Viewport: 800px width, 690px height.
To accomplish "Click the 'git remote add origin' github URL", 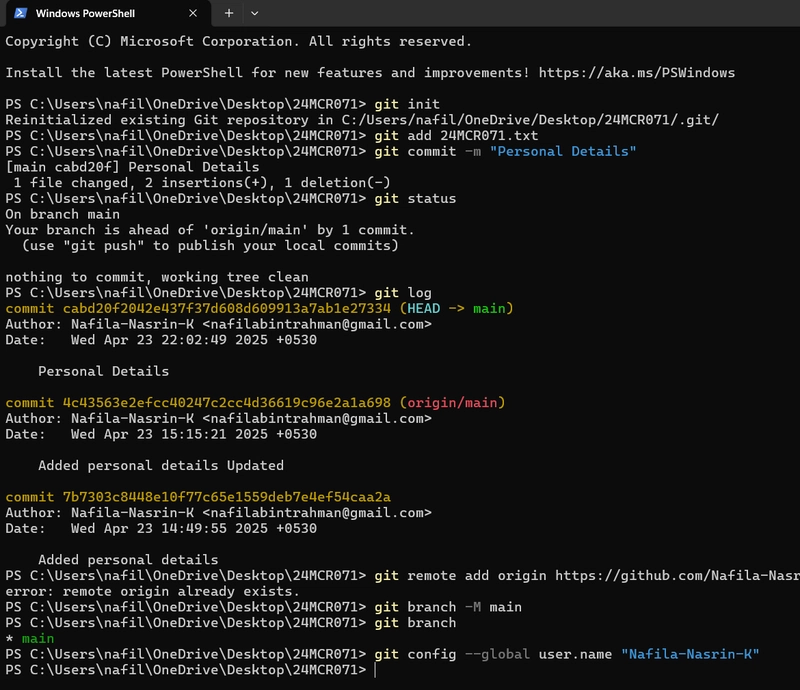I will [x=678, y=576].
